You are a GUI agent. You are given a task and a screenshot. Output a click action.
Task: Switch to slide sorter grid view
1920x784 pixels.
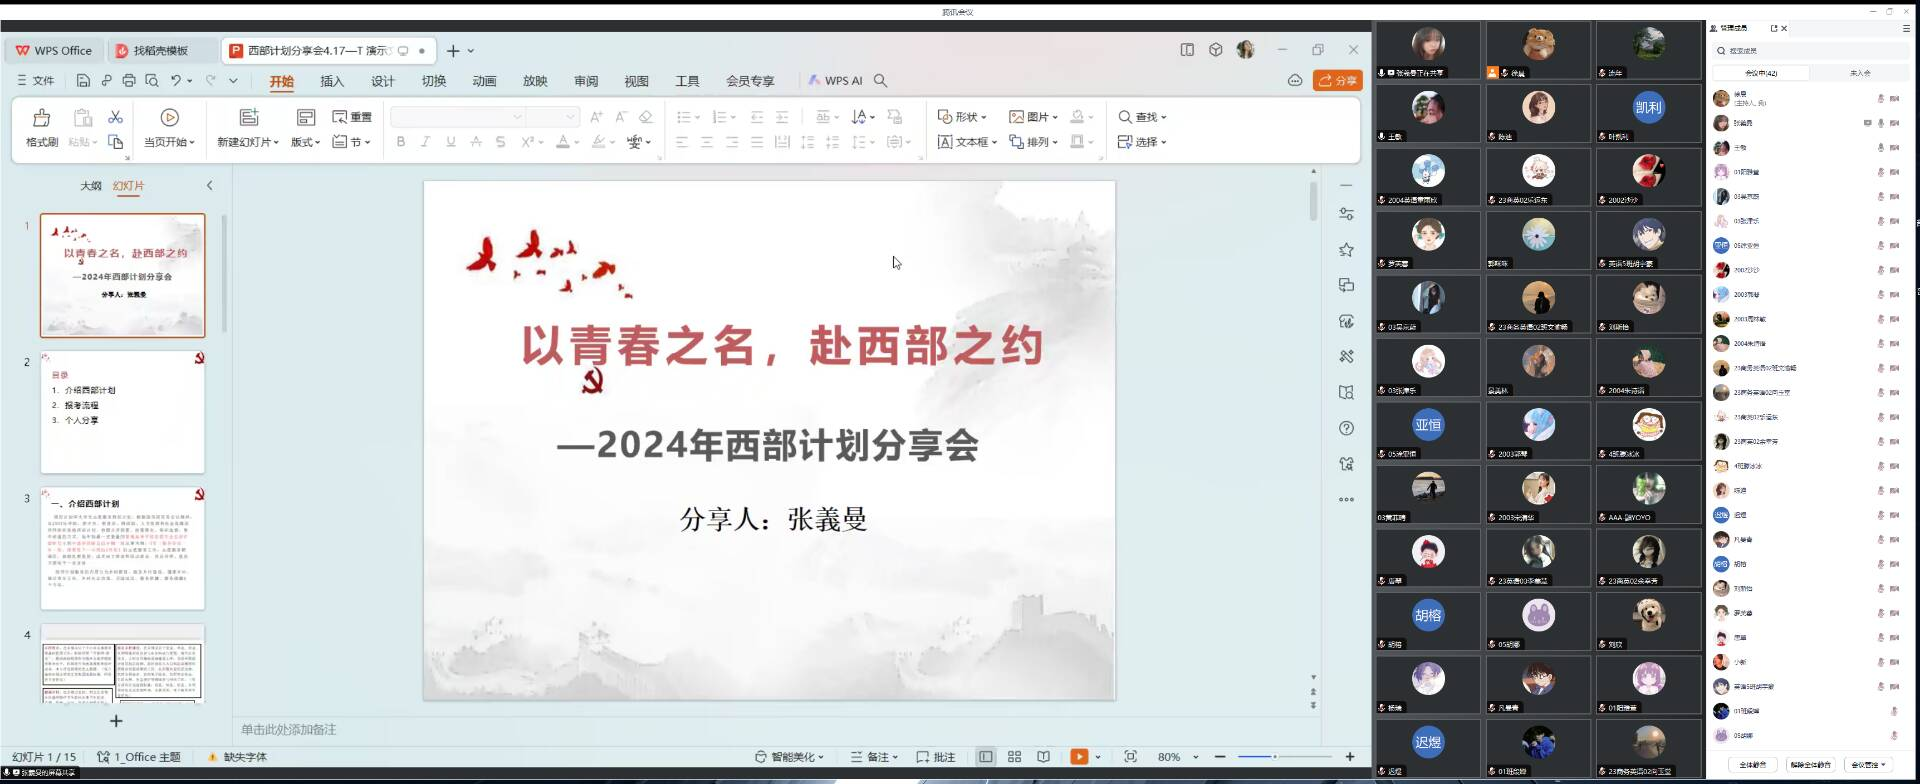[1014, 757]
